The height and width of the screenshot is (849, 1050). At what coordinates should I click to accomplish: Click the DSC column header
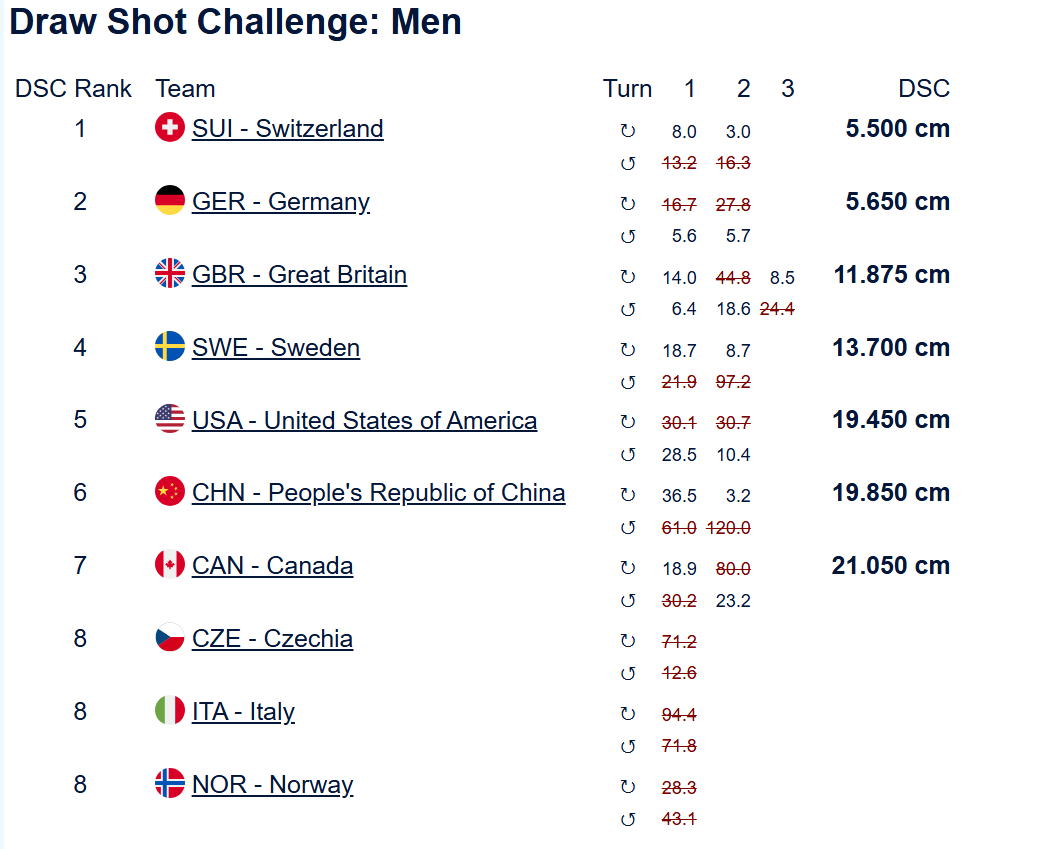[923, 89]
